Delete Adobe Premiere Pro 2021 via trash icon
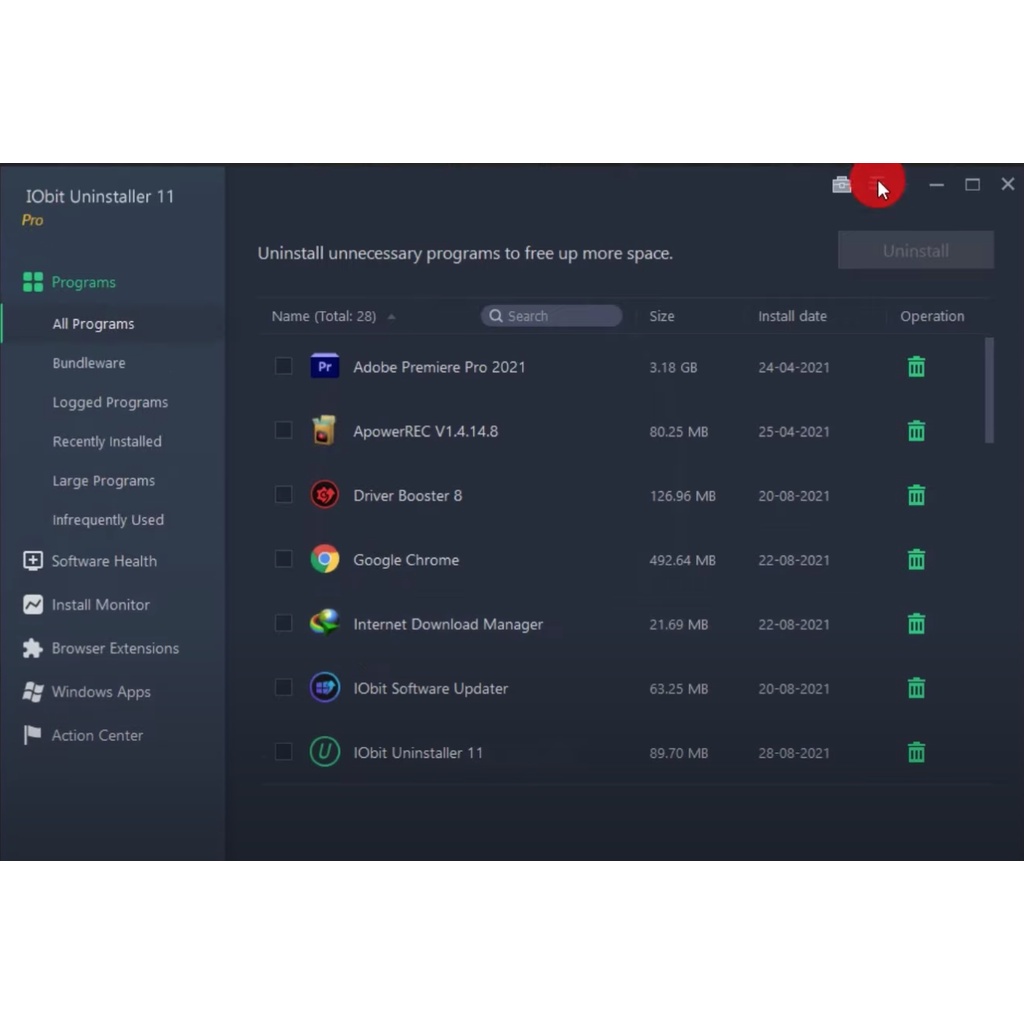Screen dimensions: 1024x1024 [x=916, y=367]
